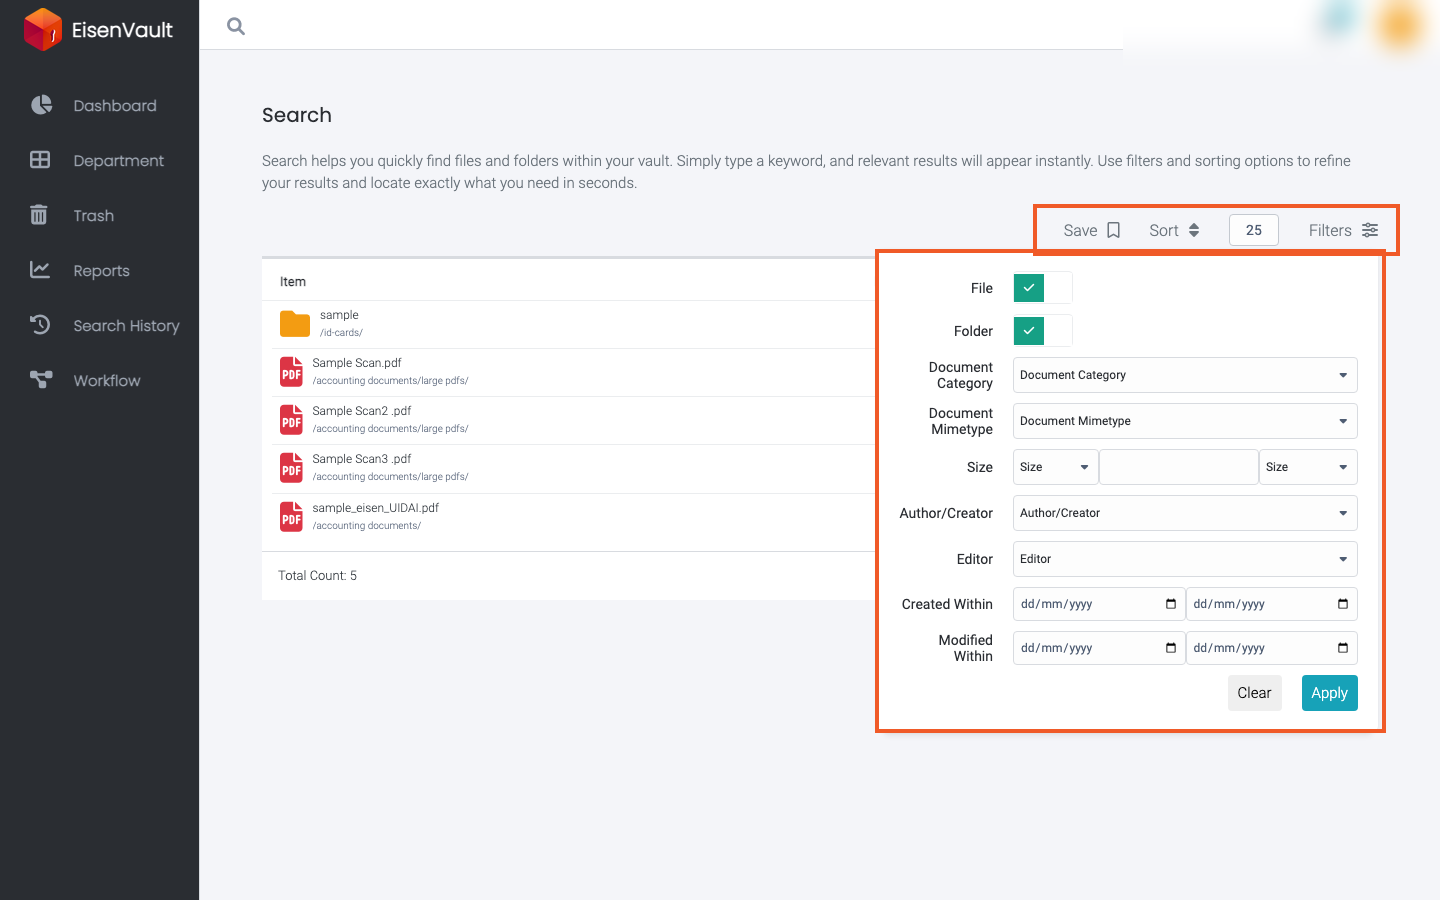Open the Size unit dropdown on the right

click(1308, 467)
